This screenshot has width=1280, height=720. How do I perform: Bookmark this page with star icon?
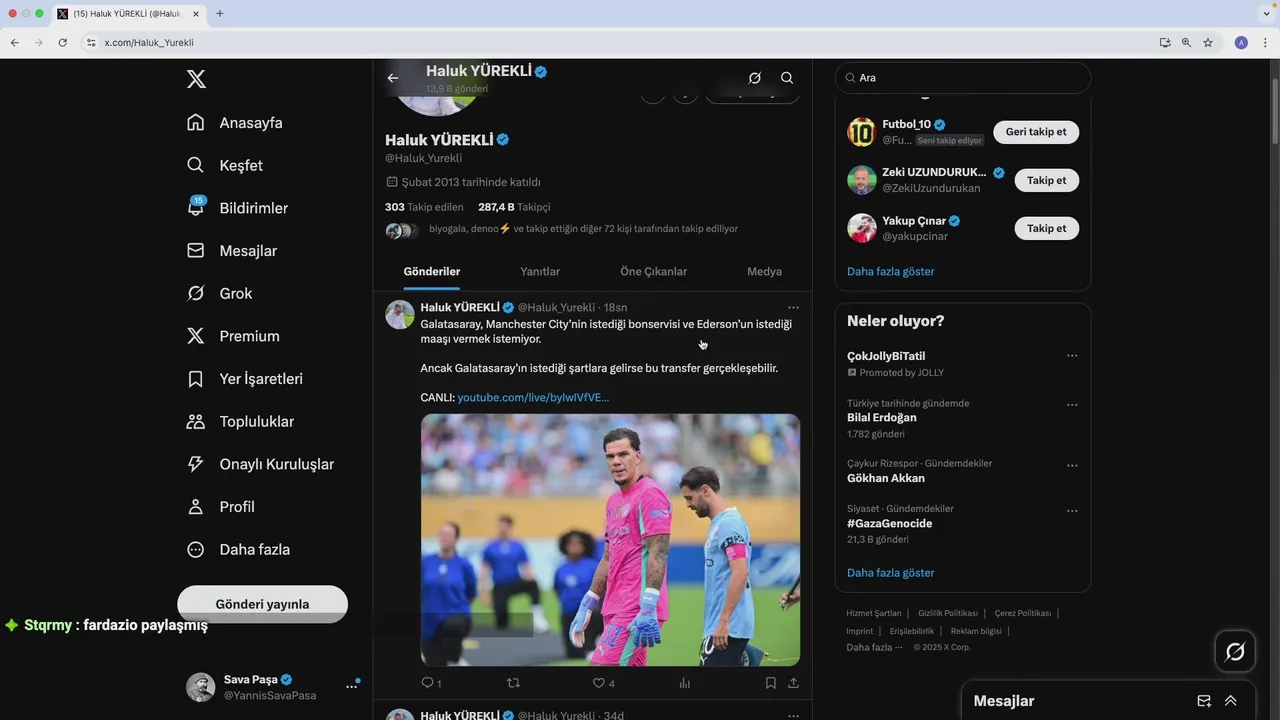1208,43
